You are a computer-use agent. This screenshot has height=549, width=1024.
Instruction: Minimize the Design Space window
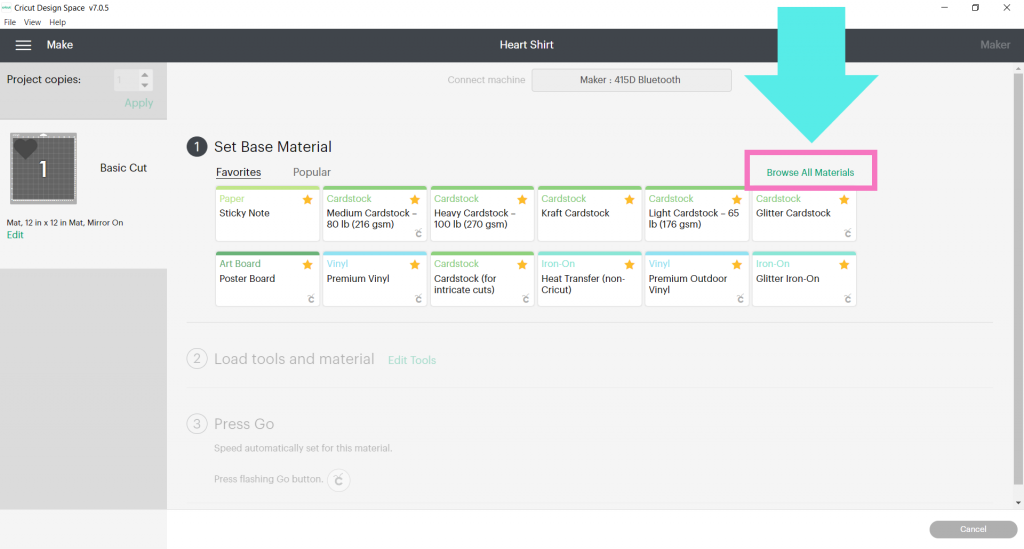click(944, 8)
